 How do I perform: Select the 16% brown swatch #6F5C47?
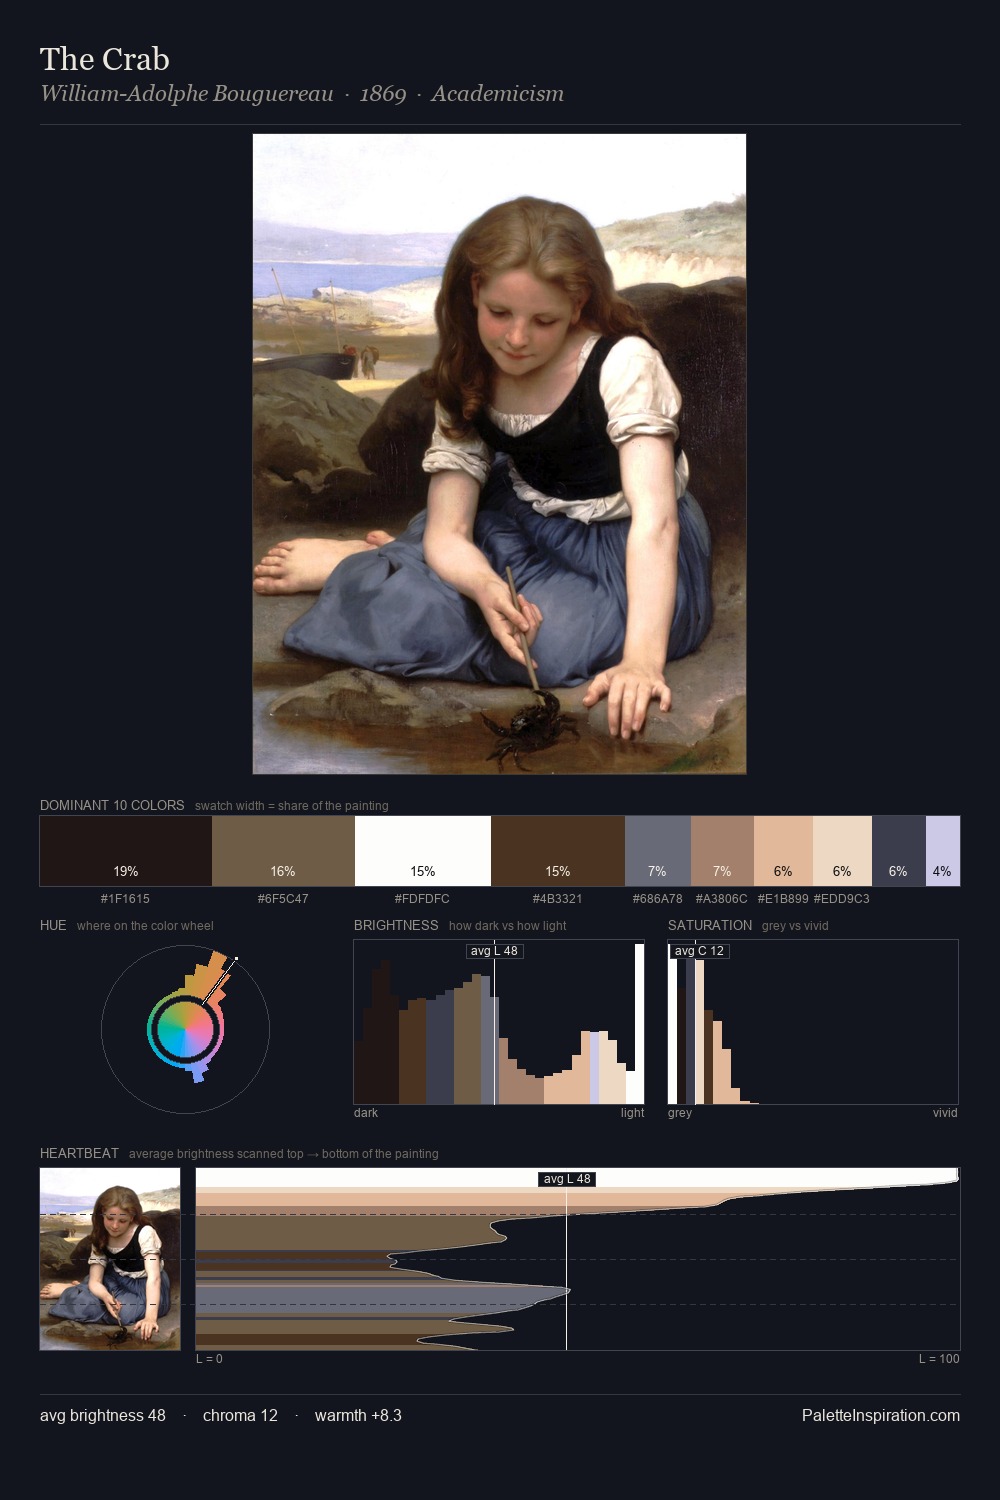click(283, 851)
